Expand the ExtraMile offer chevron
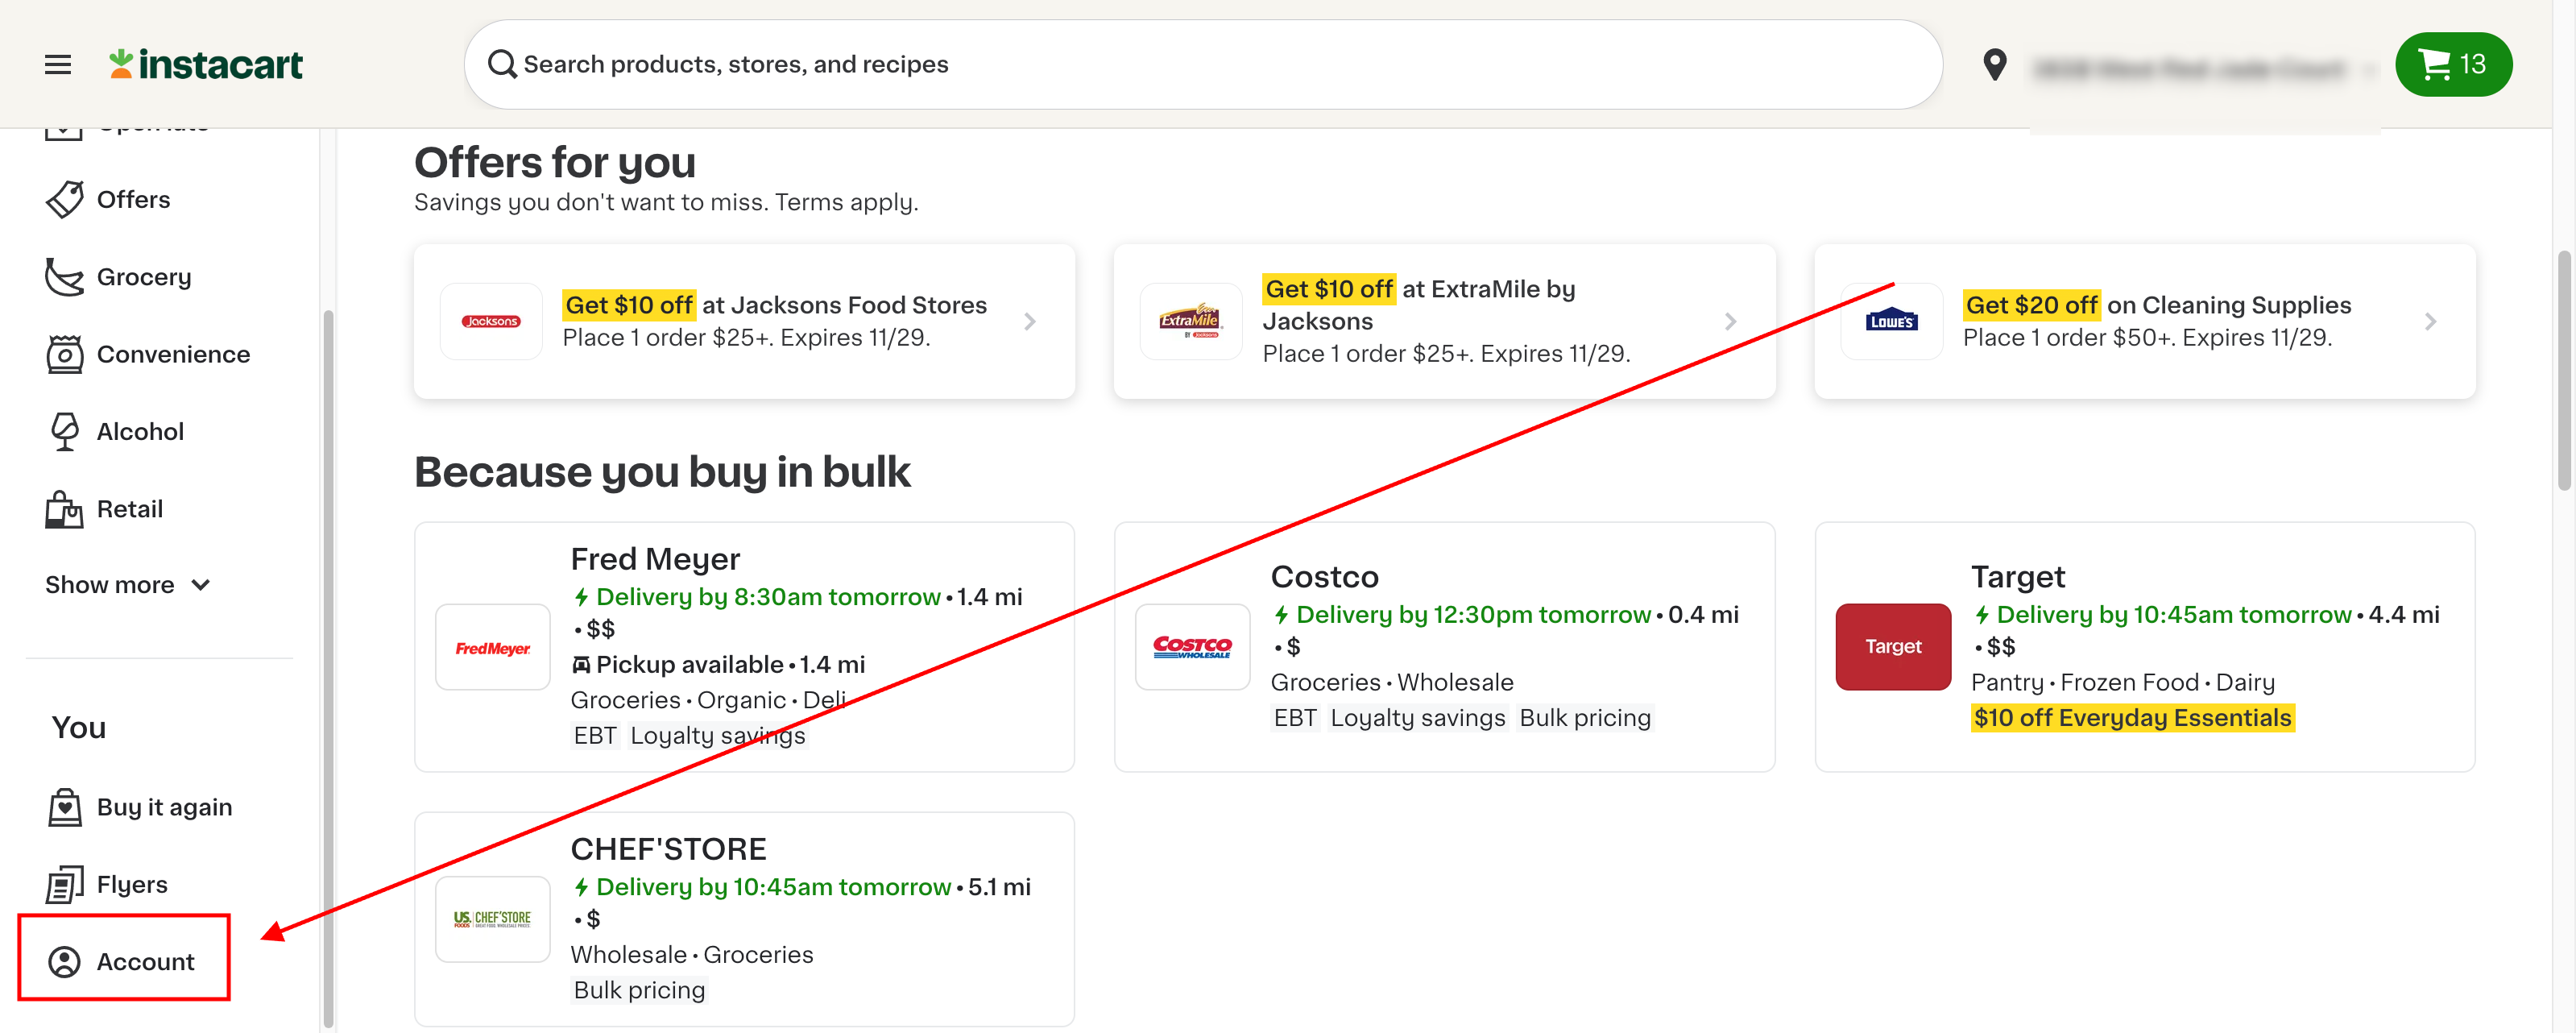The height and width of the screenshot is (1033, 2576). click(x=1730, y=321)
